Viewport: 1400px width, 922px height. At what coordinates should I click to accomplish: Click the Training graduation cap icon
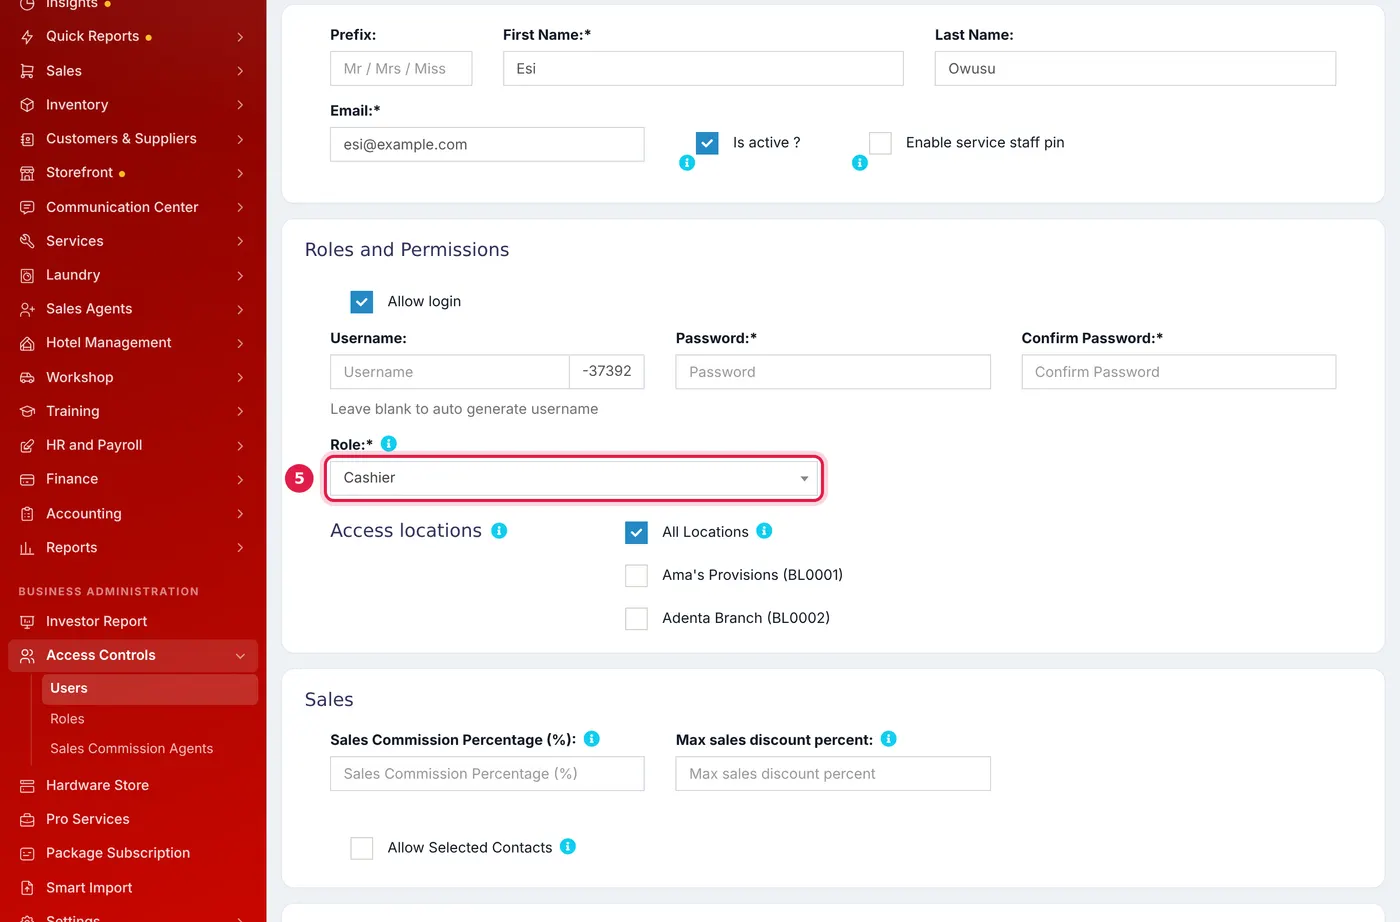(27, 411)
